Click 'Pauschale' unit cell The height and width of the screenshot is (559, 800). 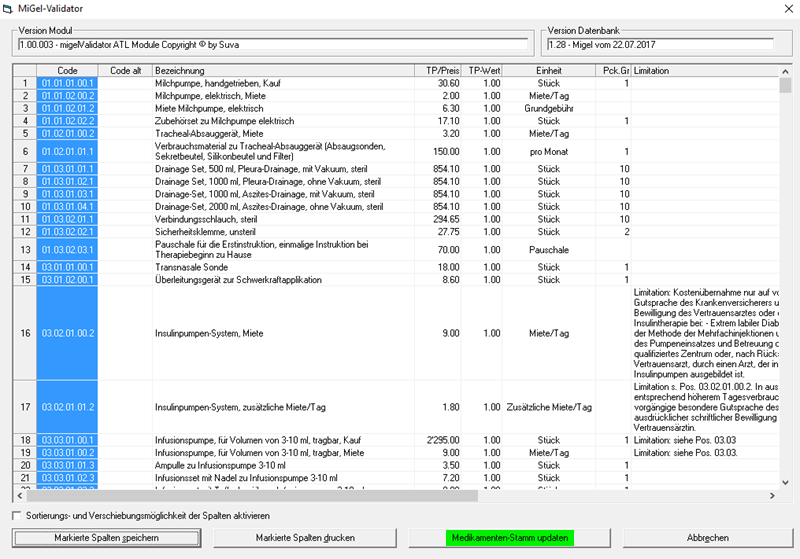click(x=548, y=250)
